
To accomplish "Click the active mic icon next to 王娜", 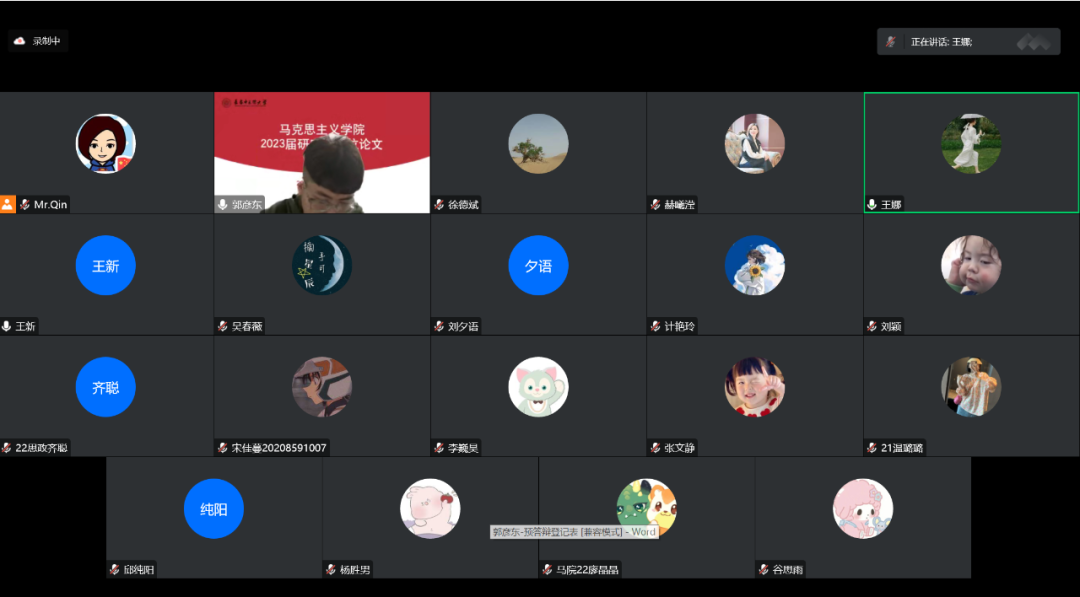I will pos(872,205).
